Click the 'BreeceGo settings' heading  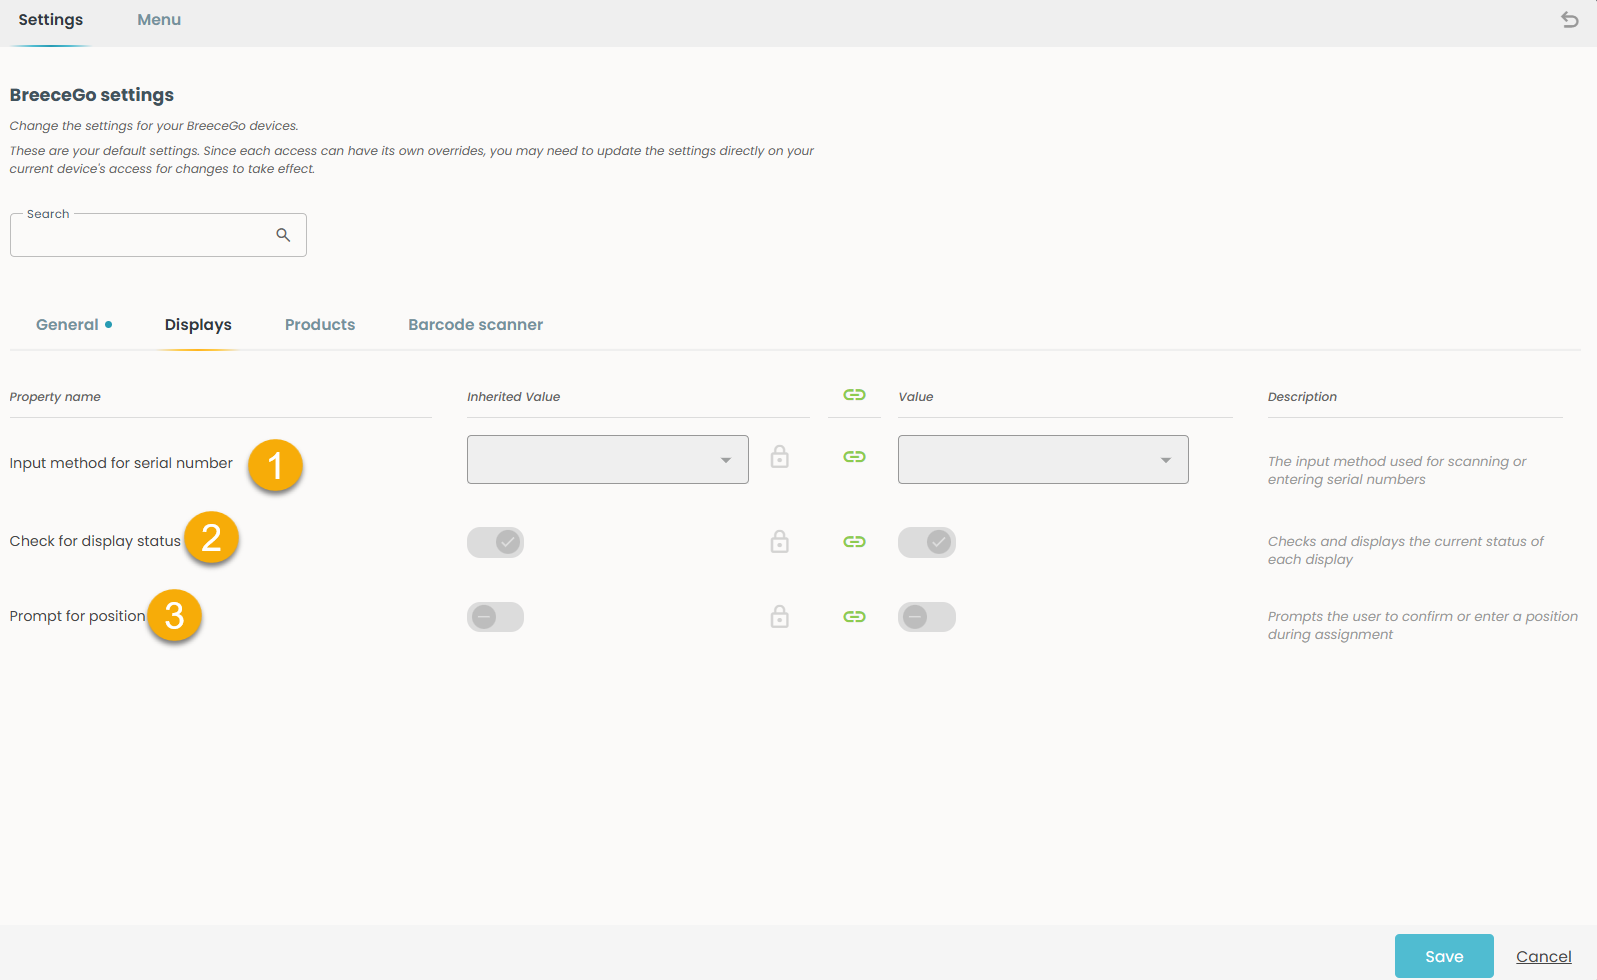coord(92,95)
